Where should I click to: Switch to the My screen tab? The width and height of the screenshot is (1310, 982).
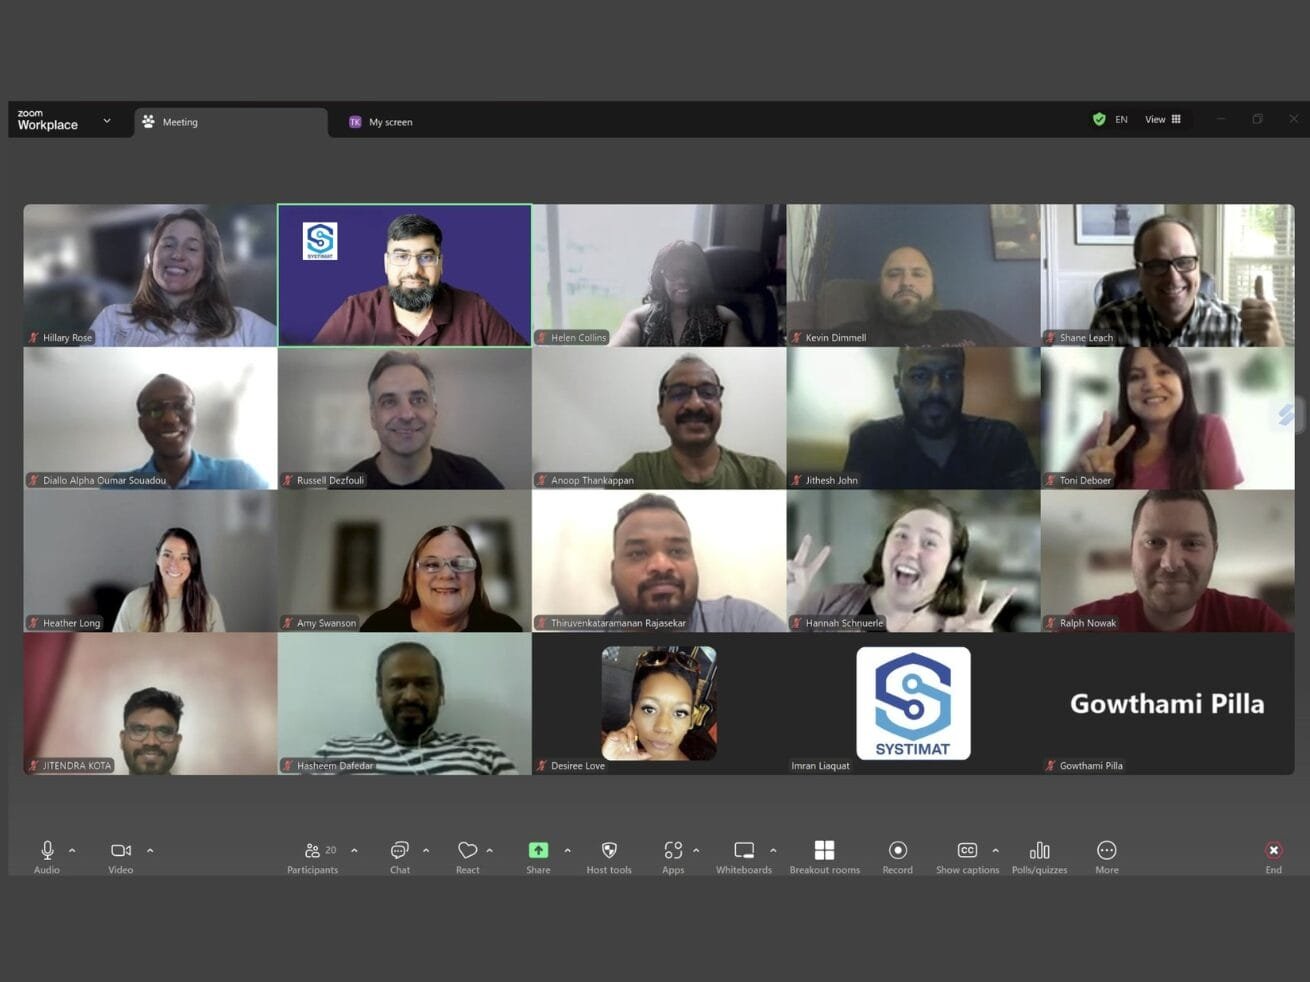point(390,122)
